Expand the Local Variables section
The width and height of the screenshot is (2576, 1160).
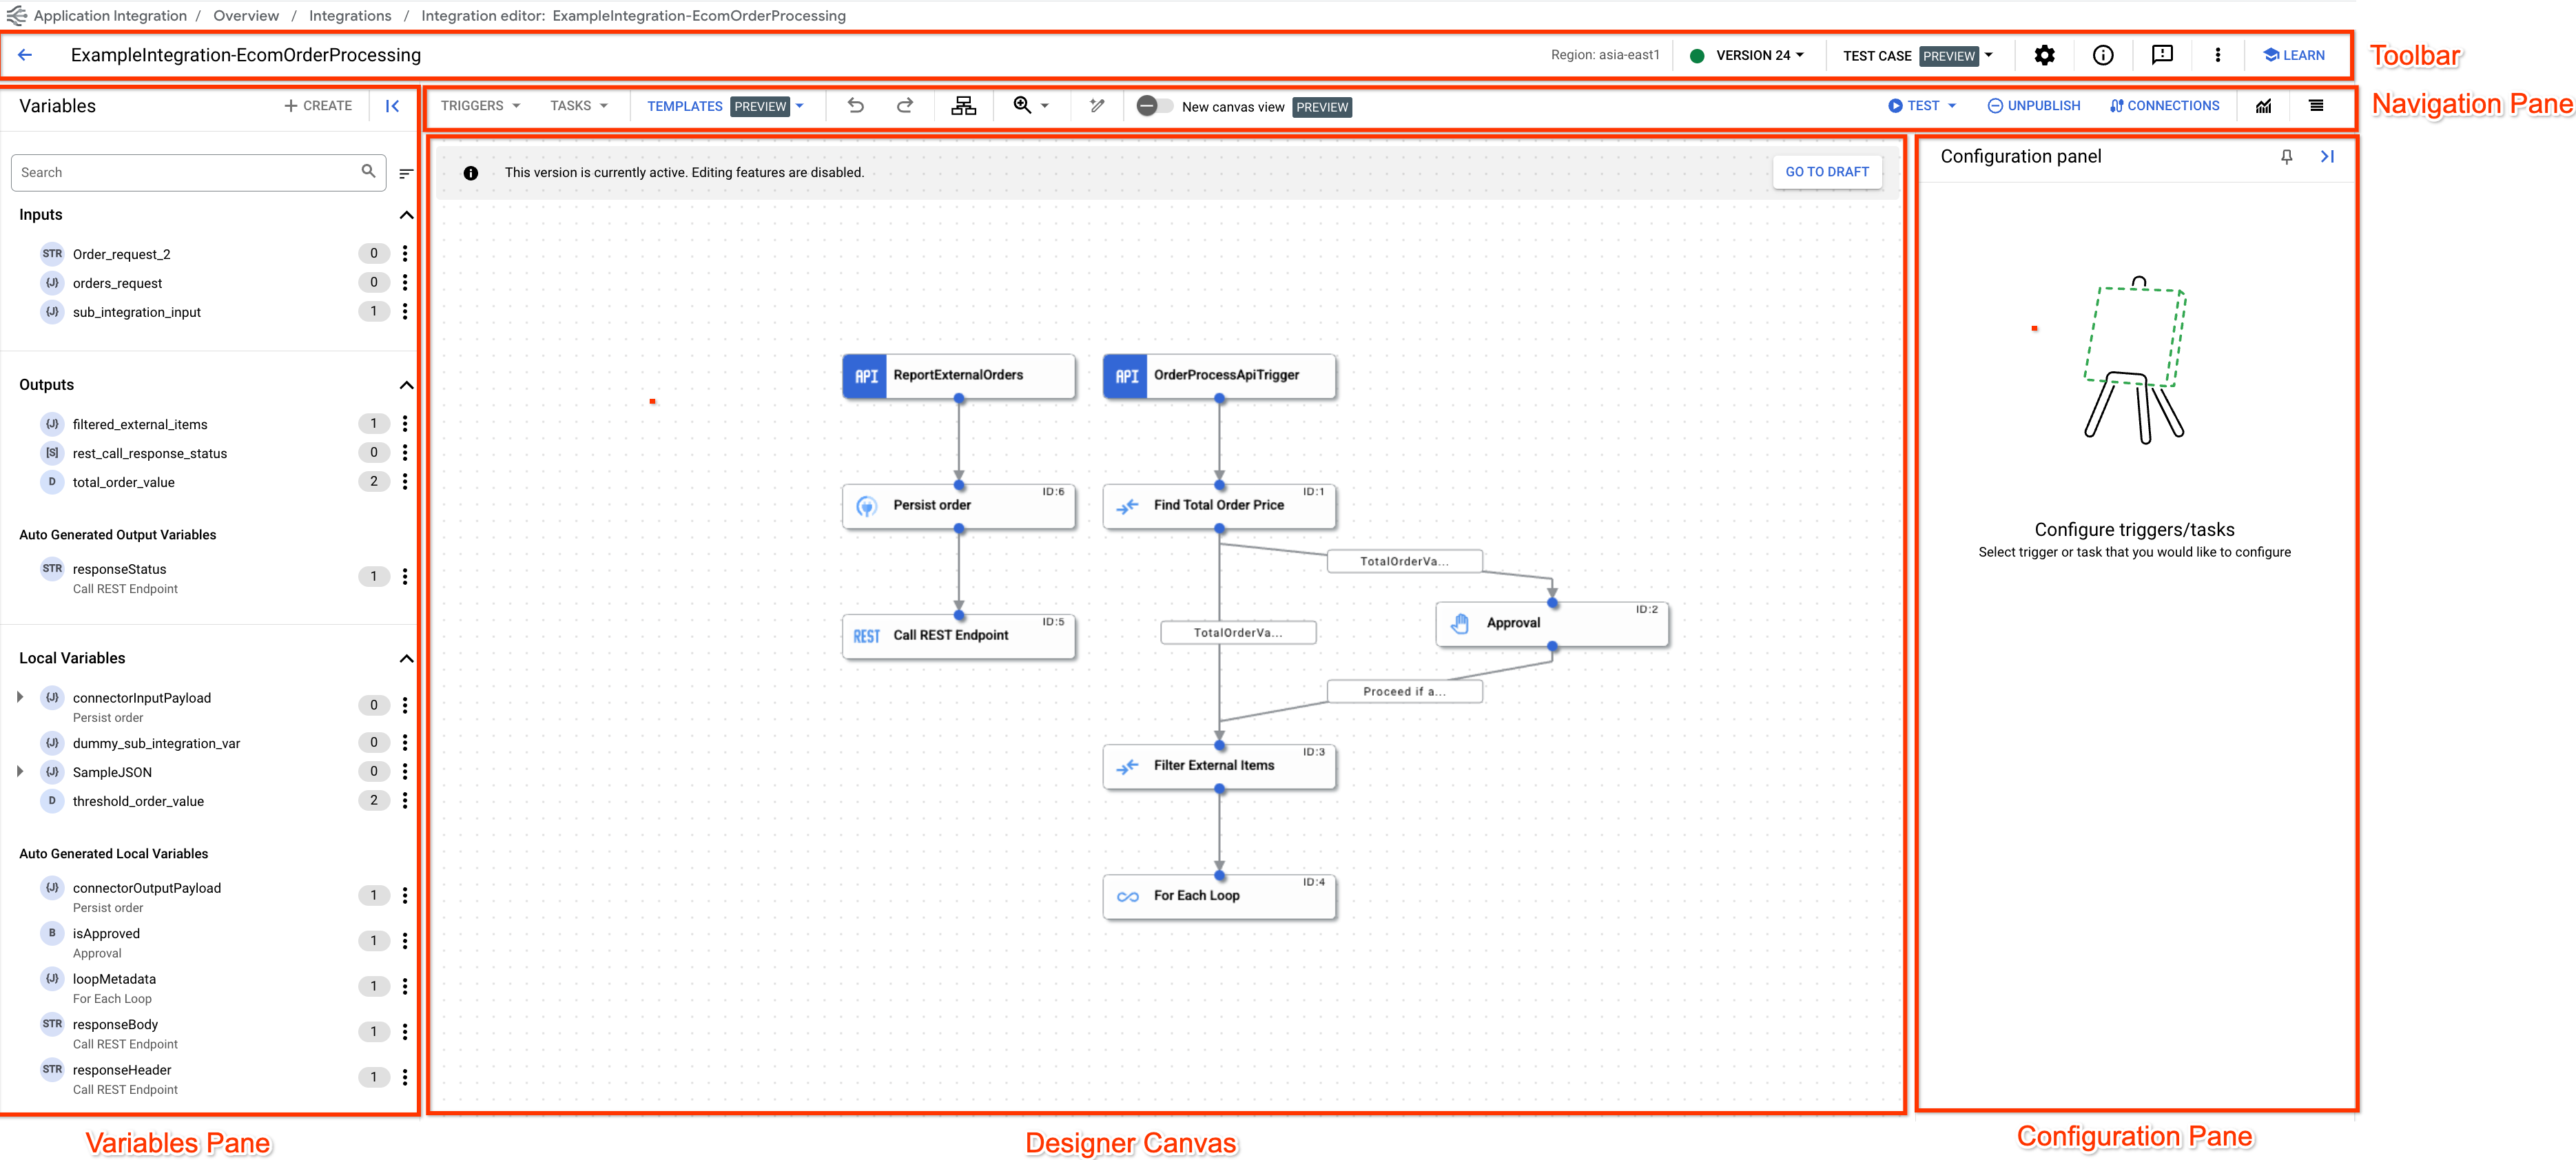point(406,657)
